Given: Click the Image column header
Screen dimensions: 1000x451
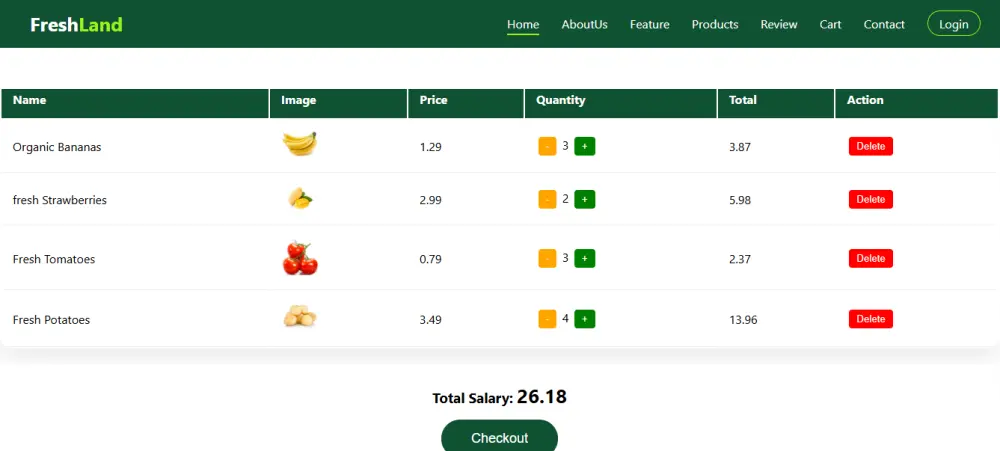Looking at the screenshot, I should pyautogui.click(x=339, y=103).
